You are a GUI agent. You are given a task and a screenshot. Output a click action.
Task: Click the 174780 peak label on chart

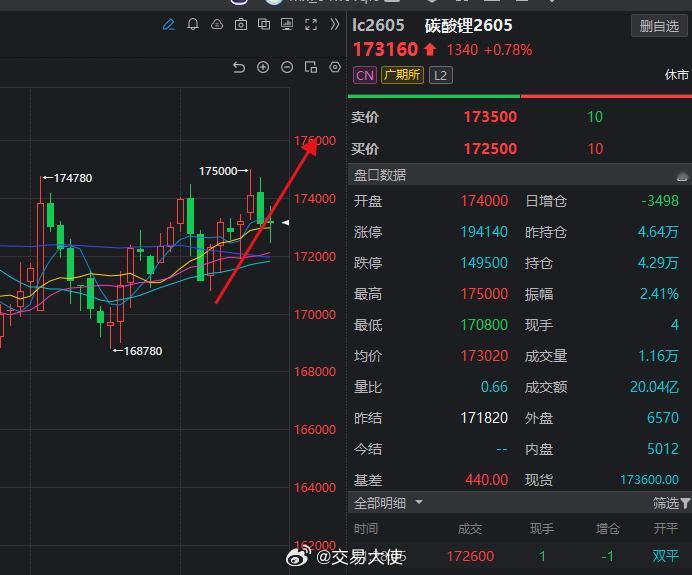(73, 178)
